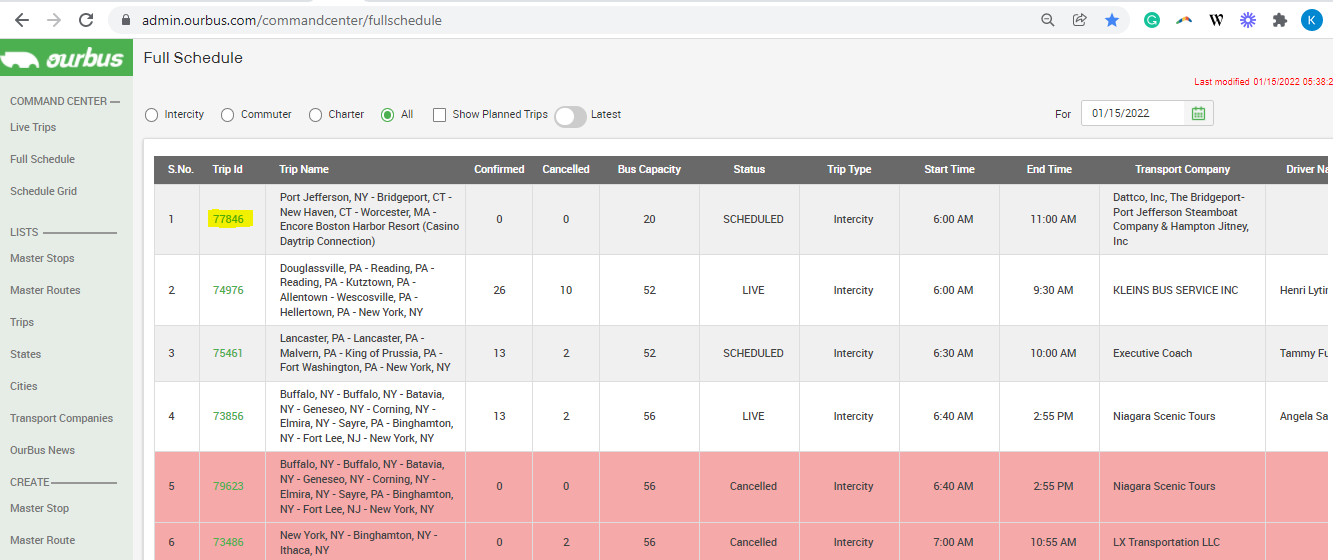The width and height of the screenshot is (1333, 560).
Task: Click the lock icon in the address bar
Action: point(125,20)
